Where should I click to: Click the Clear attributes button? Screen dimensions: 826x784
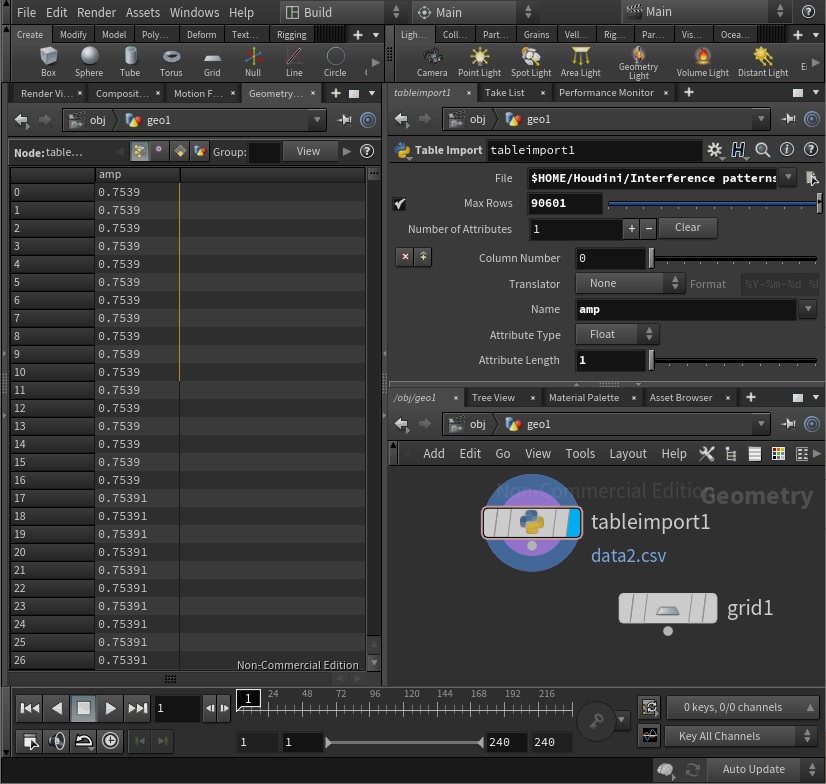(687, 228)
